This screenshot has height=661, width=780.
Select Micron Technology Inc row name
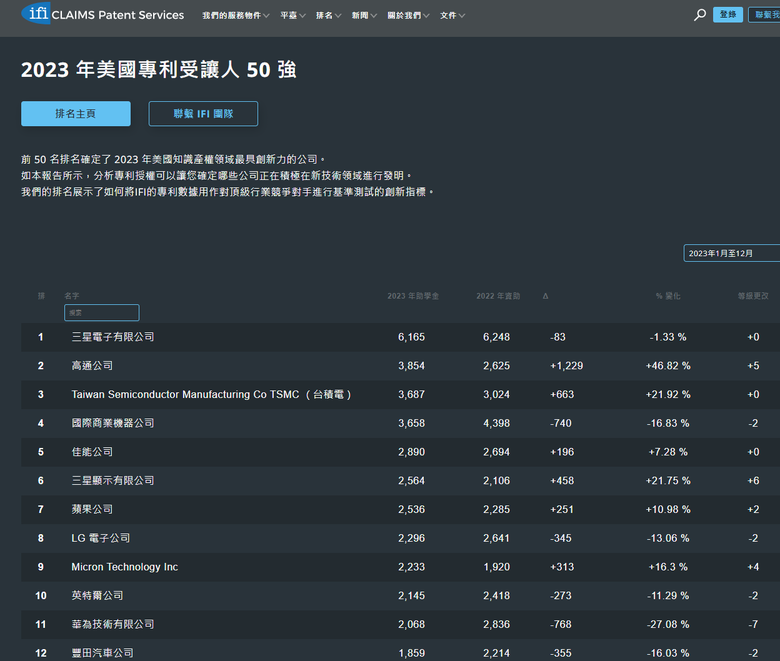tap(124, 567)
